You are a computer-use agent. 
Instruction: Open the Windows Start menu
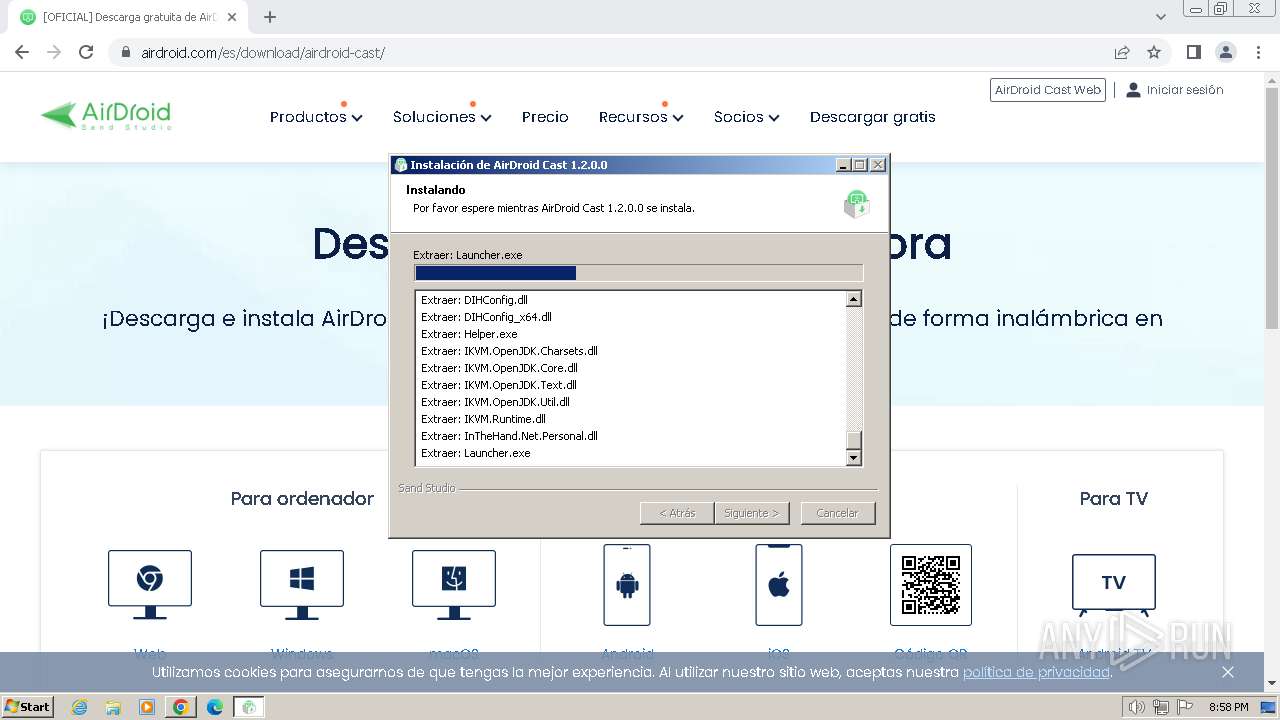point(27,707)
